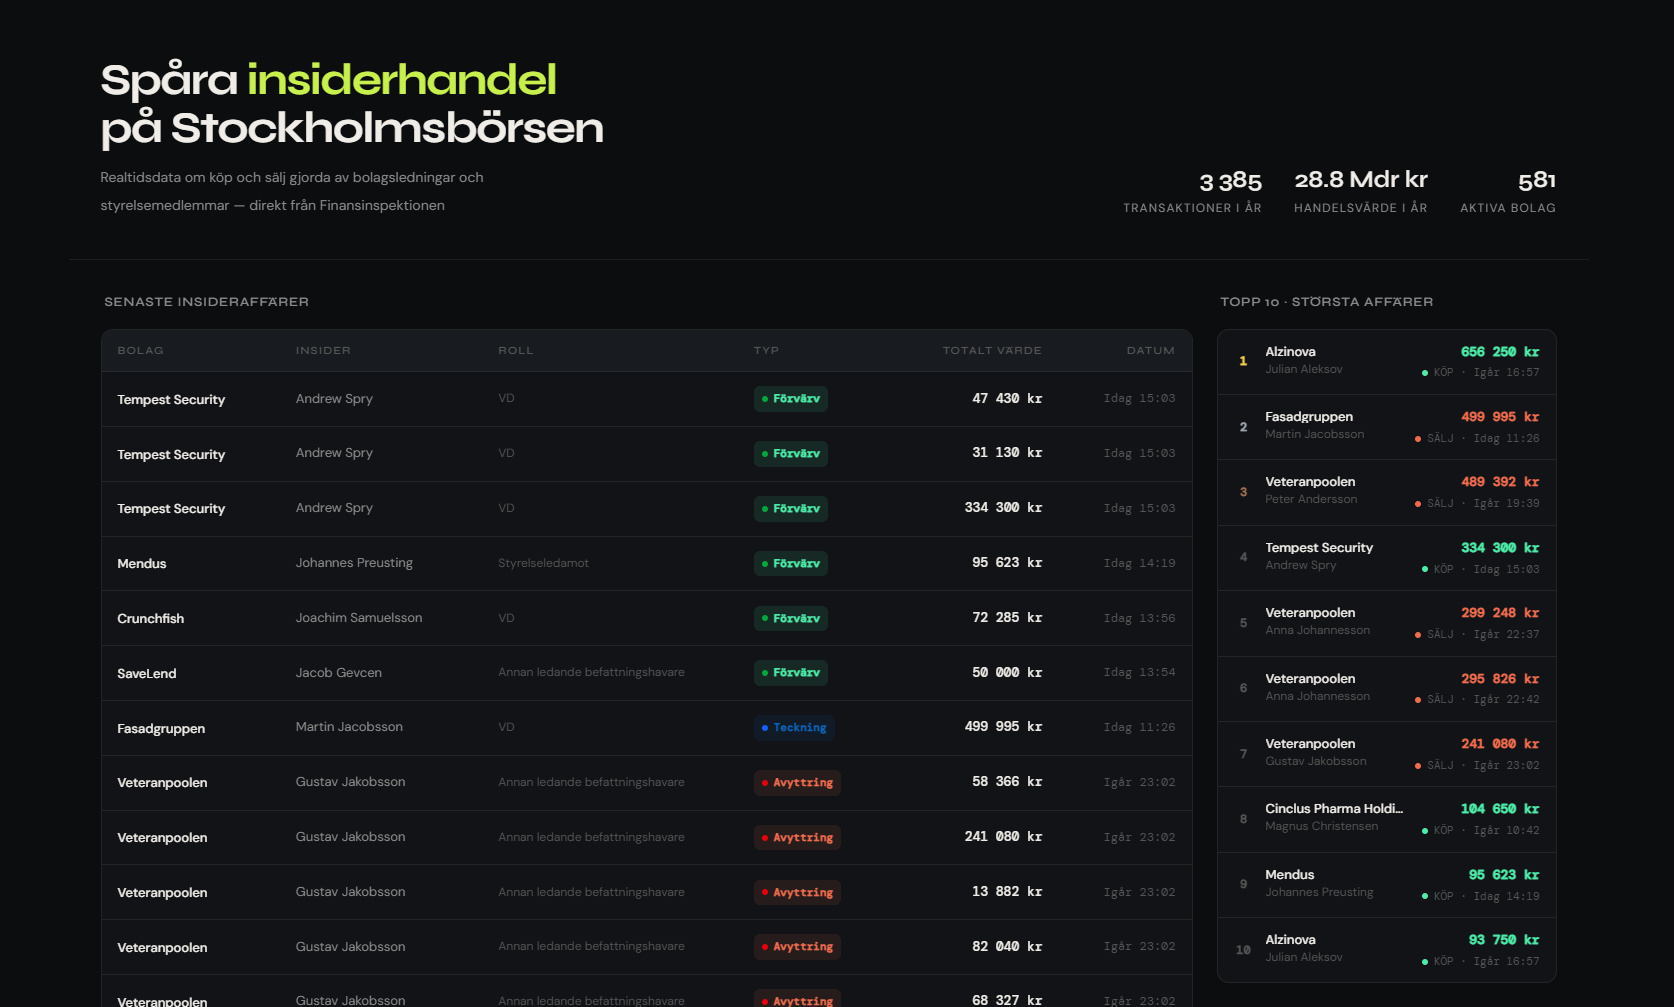Click rank 1 badge beside Alzinova
Viewport: 1674px width, 1007px height.
[1243, 361]
